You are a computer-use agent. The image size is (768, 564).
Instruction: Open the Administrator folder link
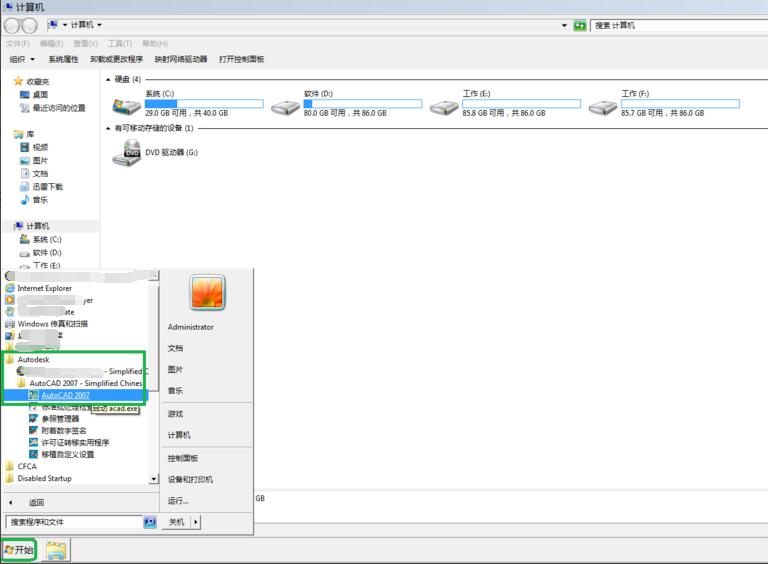(191, 327)
